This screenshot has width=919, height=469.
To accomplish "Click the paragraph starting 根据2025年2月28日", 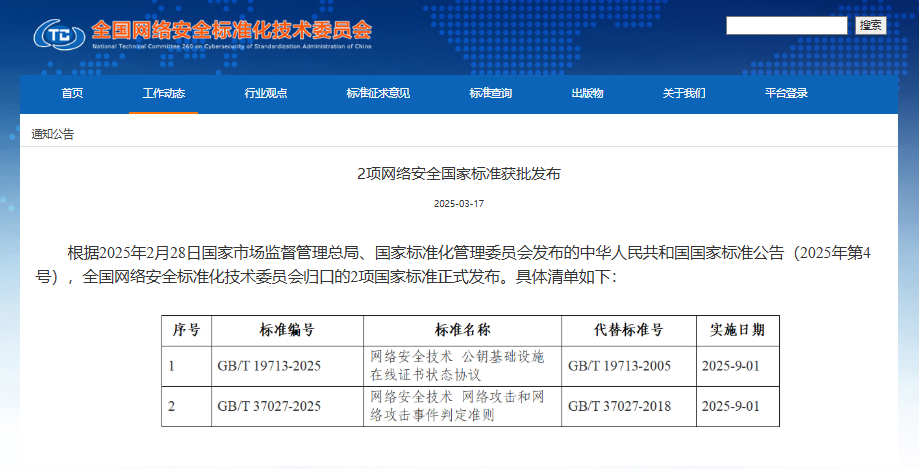I will [453, 265].
